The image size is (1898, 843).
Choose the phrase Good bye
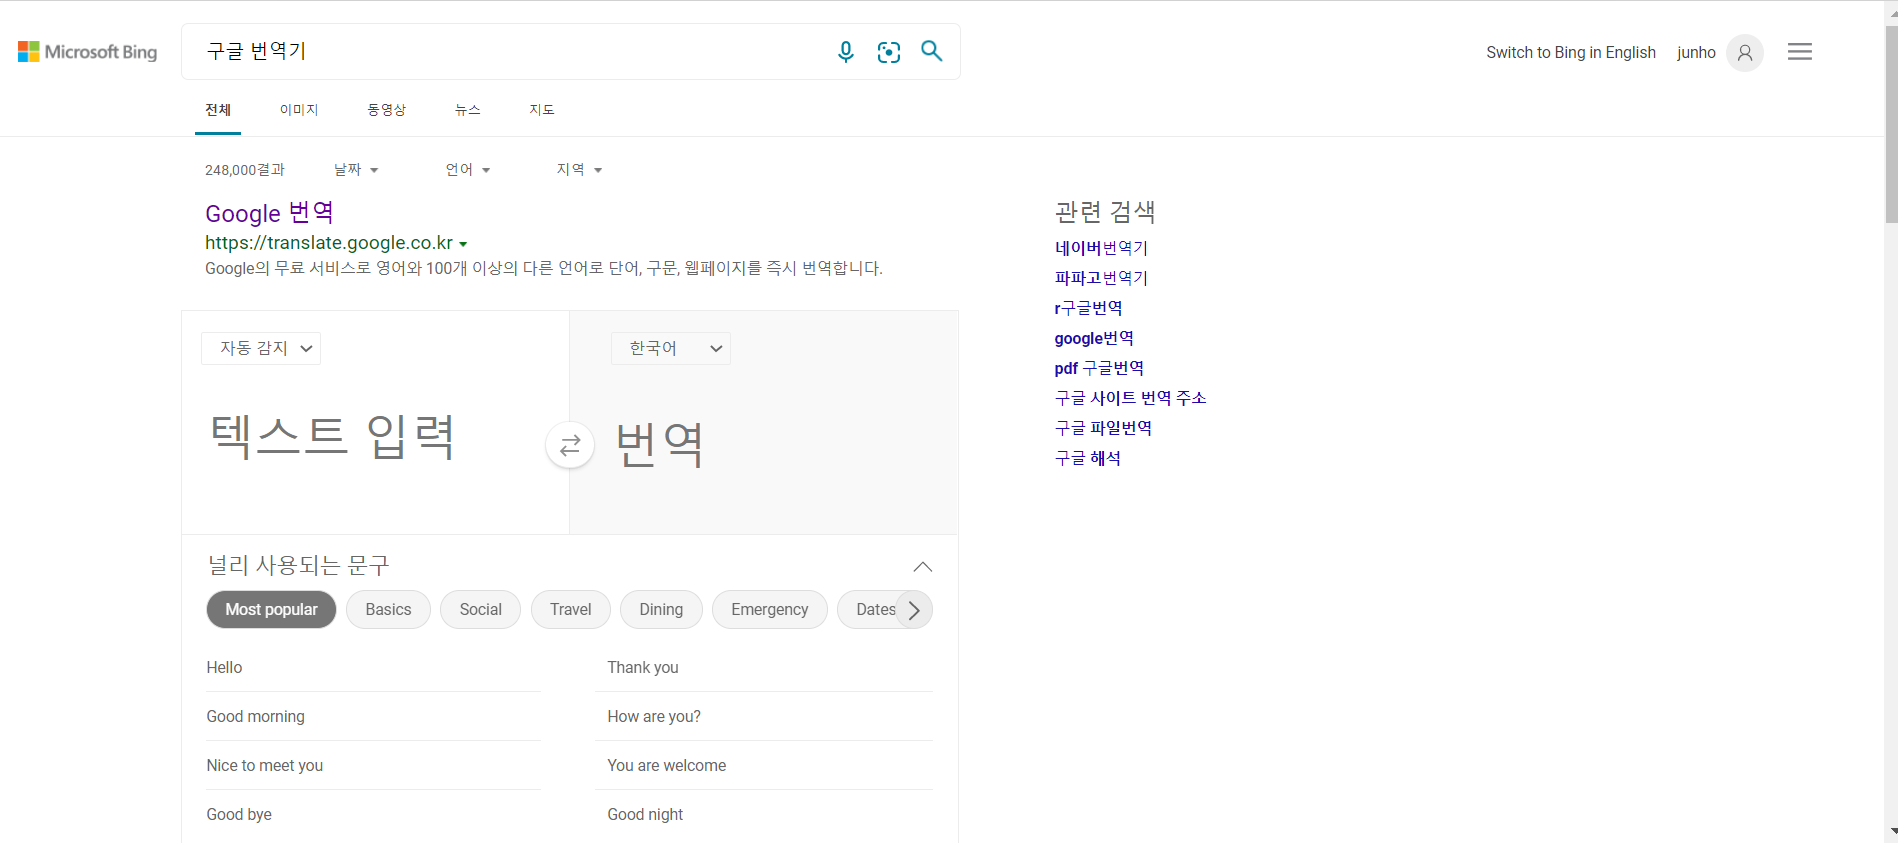[239, 815]
